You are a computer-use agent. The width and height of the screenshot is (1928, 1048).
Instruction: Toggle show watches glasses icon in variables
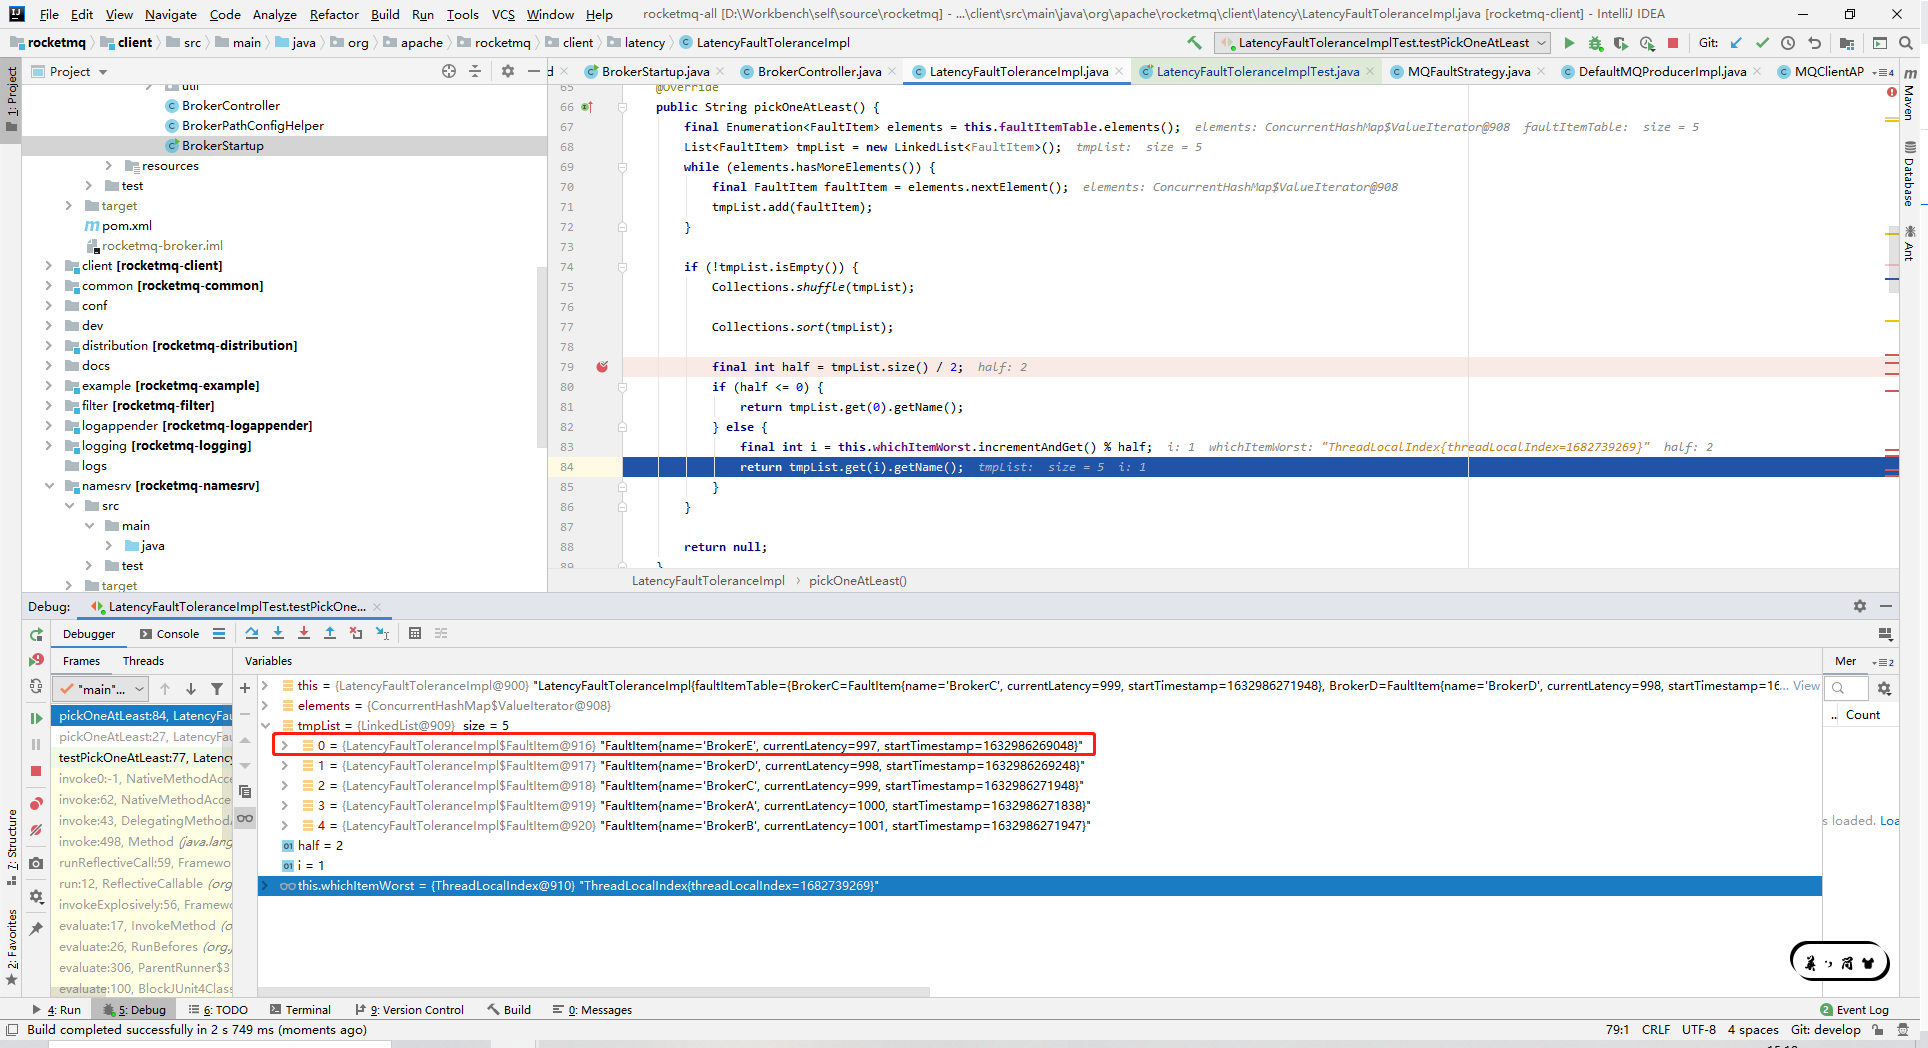(245, 818)
